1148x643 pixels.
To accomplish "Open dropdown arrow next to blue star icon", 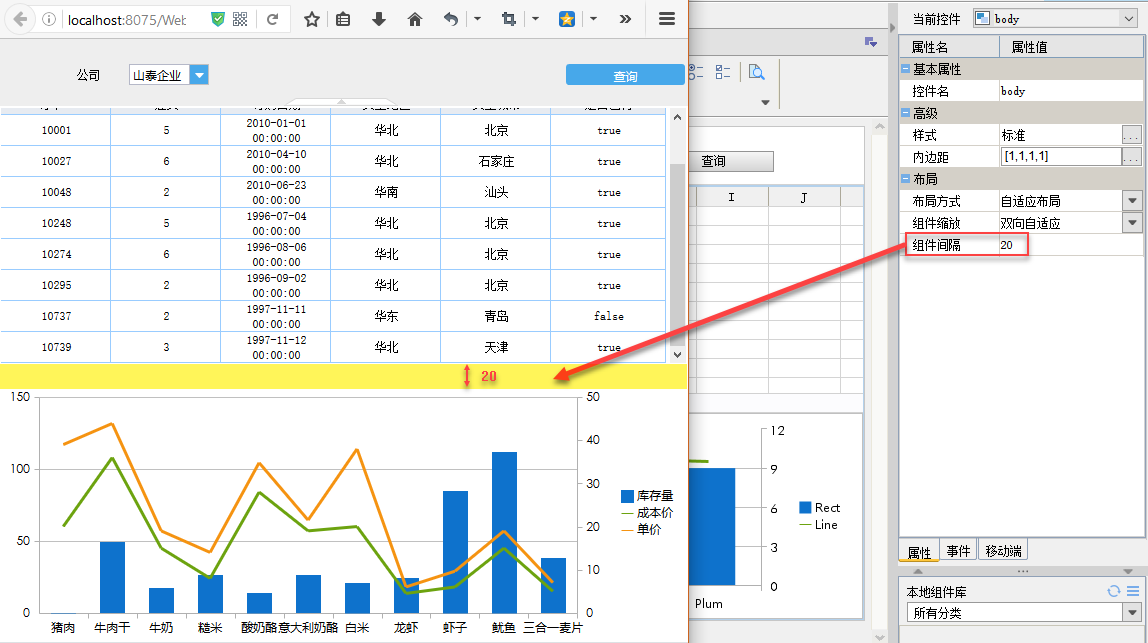I will [594, 19].
